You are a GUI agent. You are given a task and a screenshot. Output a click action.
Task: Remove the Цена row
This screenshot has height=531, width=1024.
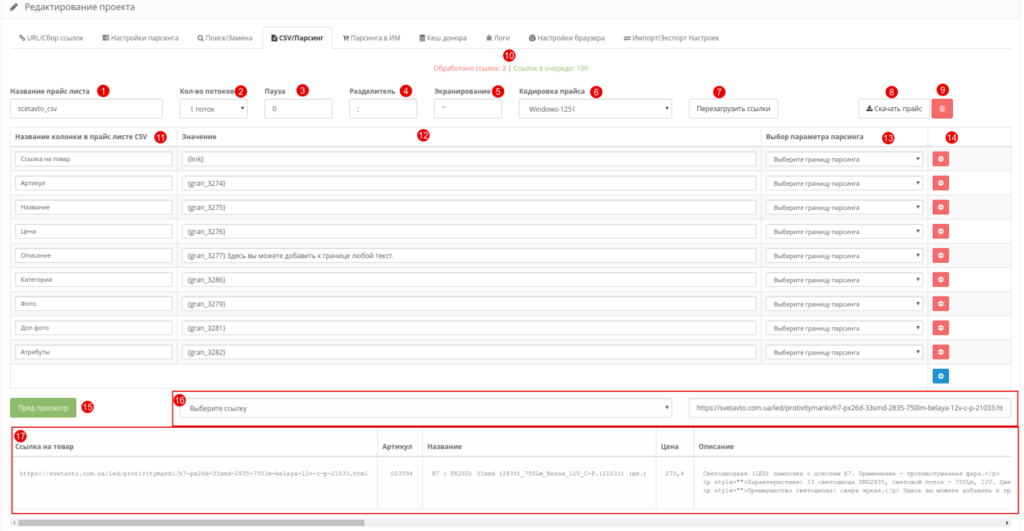(940, 231)
